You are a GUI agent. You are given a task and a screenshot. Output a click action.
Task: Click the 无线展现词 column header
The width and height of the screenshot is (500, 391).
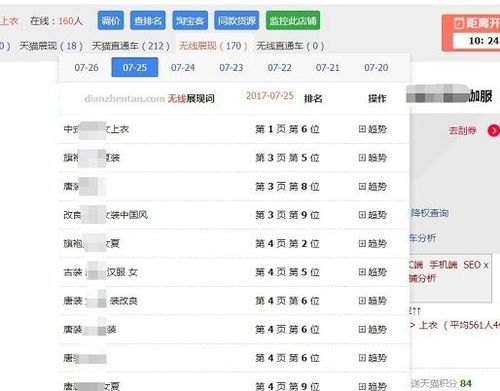point(191,98)
